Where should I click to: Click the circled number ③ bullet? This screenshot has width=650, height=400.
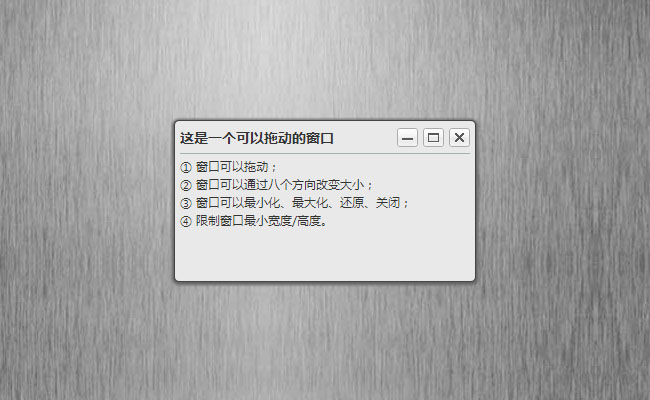click(x=186, y=203)
